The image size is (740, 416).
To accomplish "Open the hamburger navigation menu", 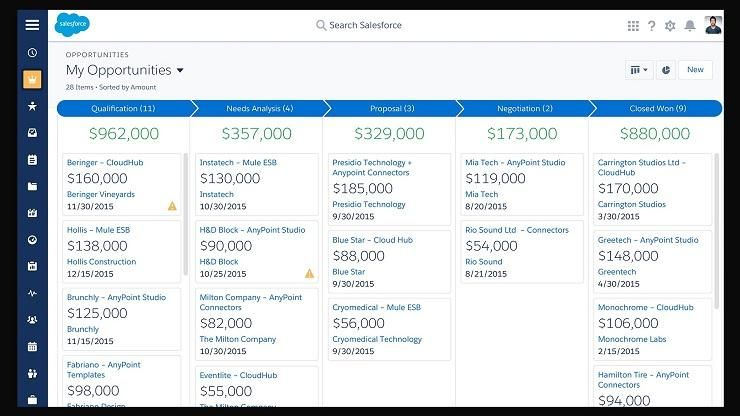I will point(32,25).
